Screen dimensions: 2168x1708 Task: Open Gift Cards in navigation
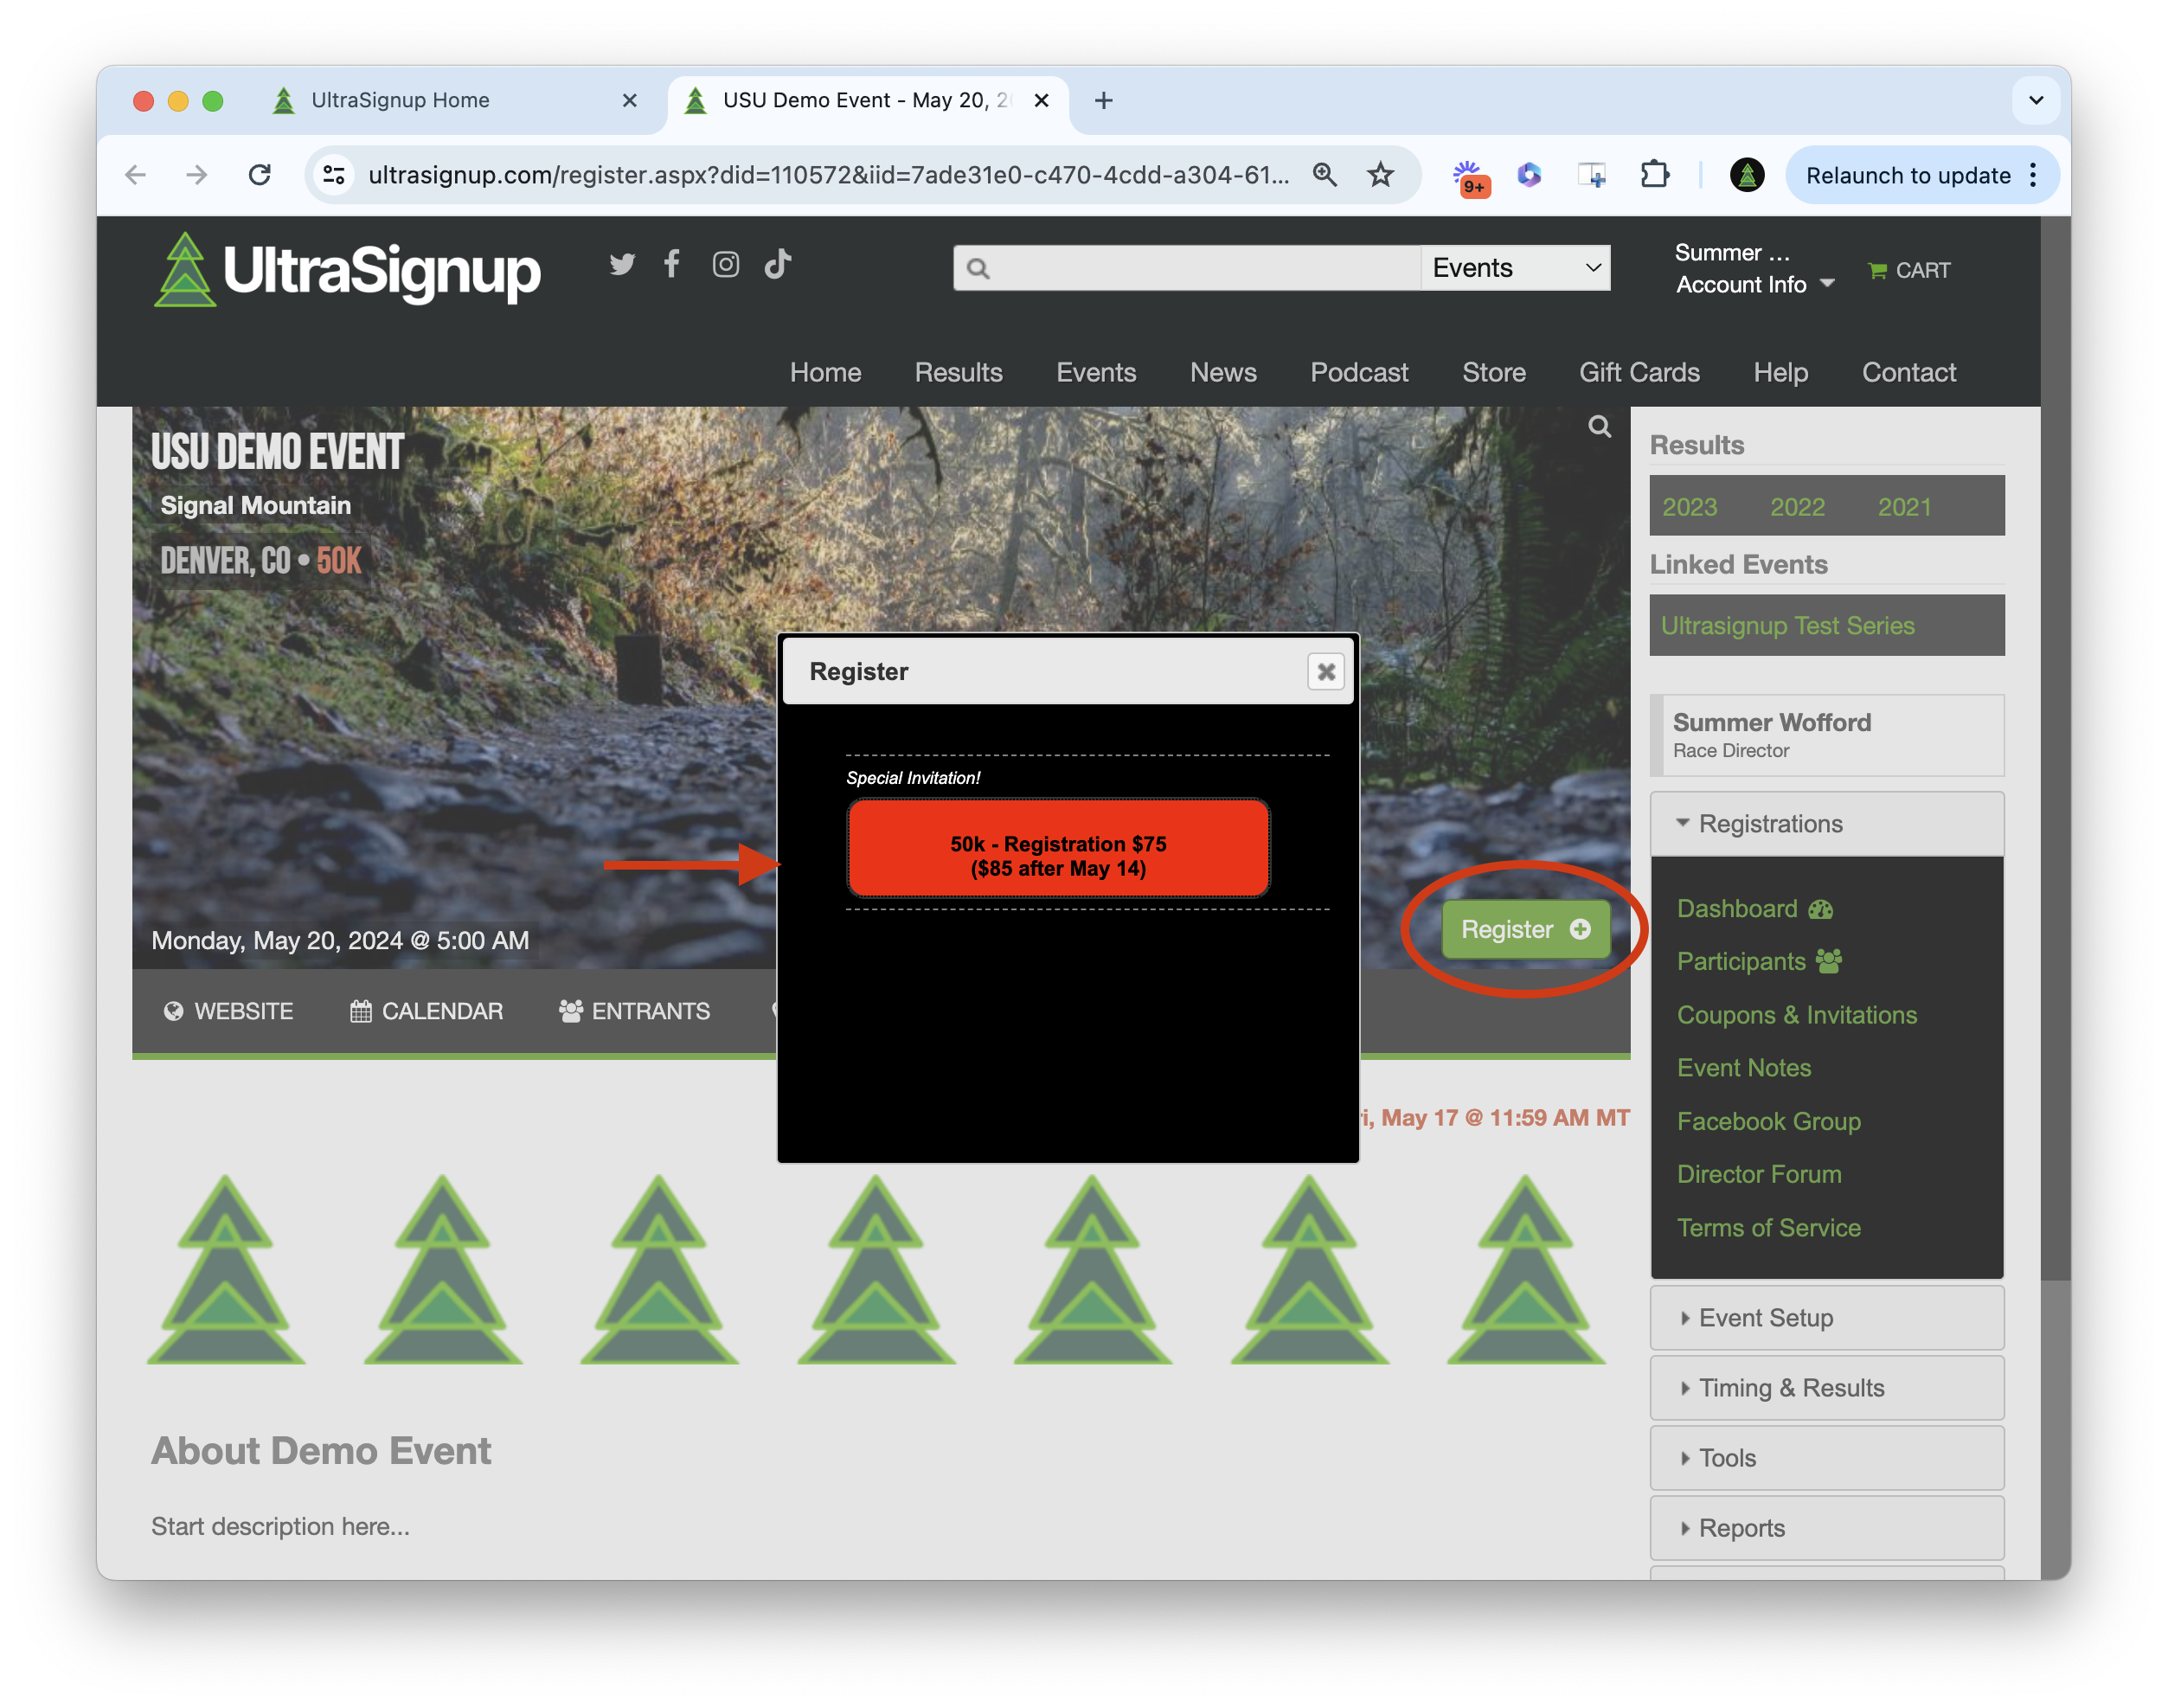click(x=1639, y=373)
